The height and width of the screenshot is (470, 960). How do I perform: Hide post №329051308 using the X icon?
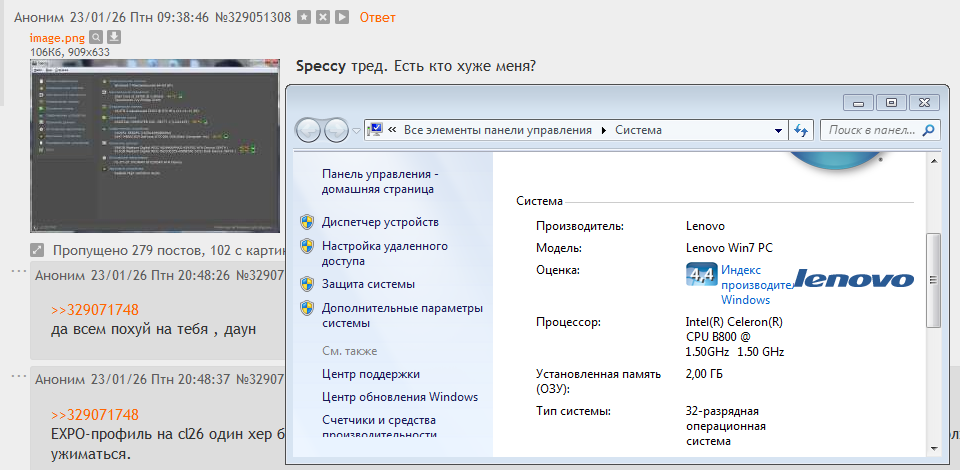point(323,17)
